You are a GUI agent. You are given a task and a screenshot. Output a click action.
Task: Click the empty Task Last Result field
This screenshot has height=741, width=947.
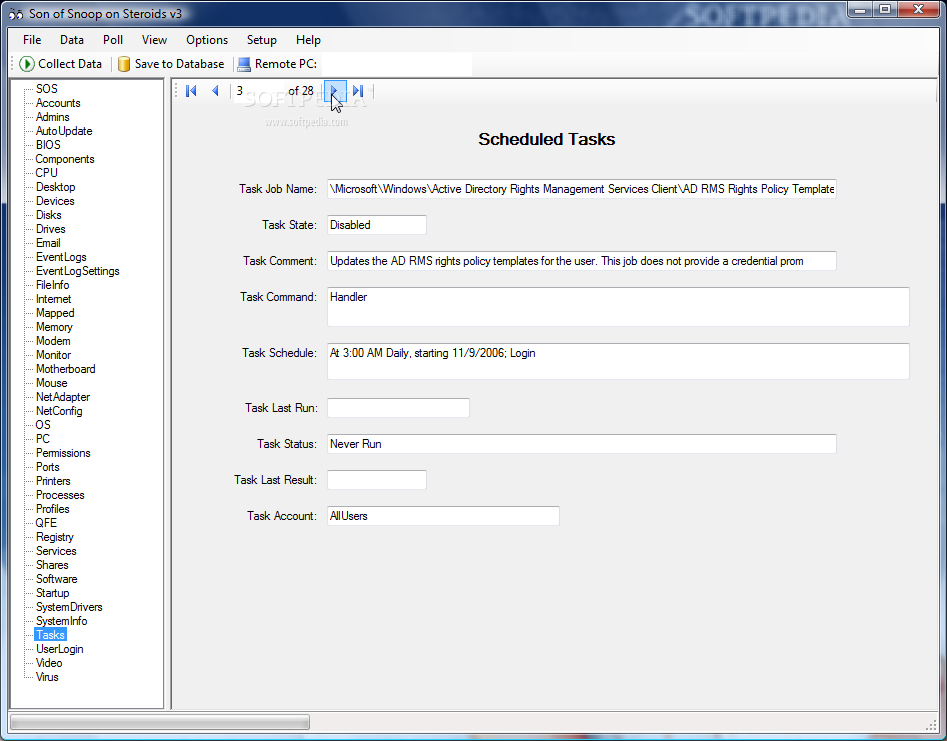(377, 480)
